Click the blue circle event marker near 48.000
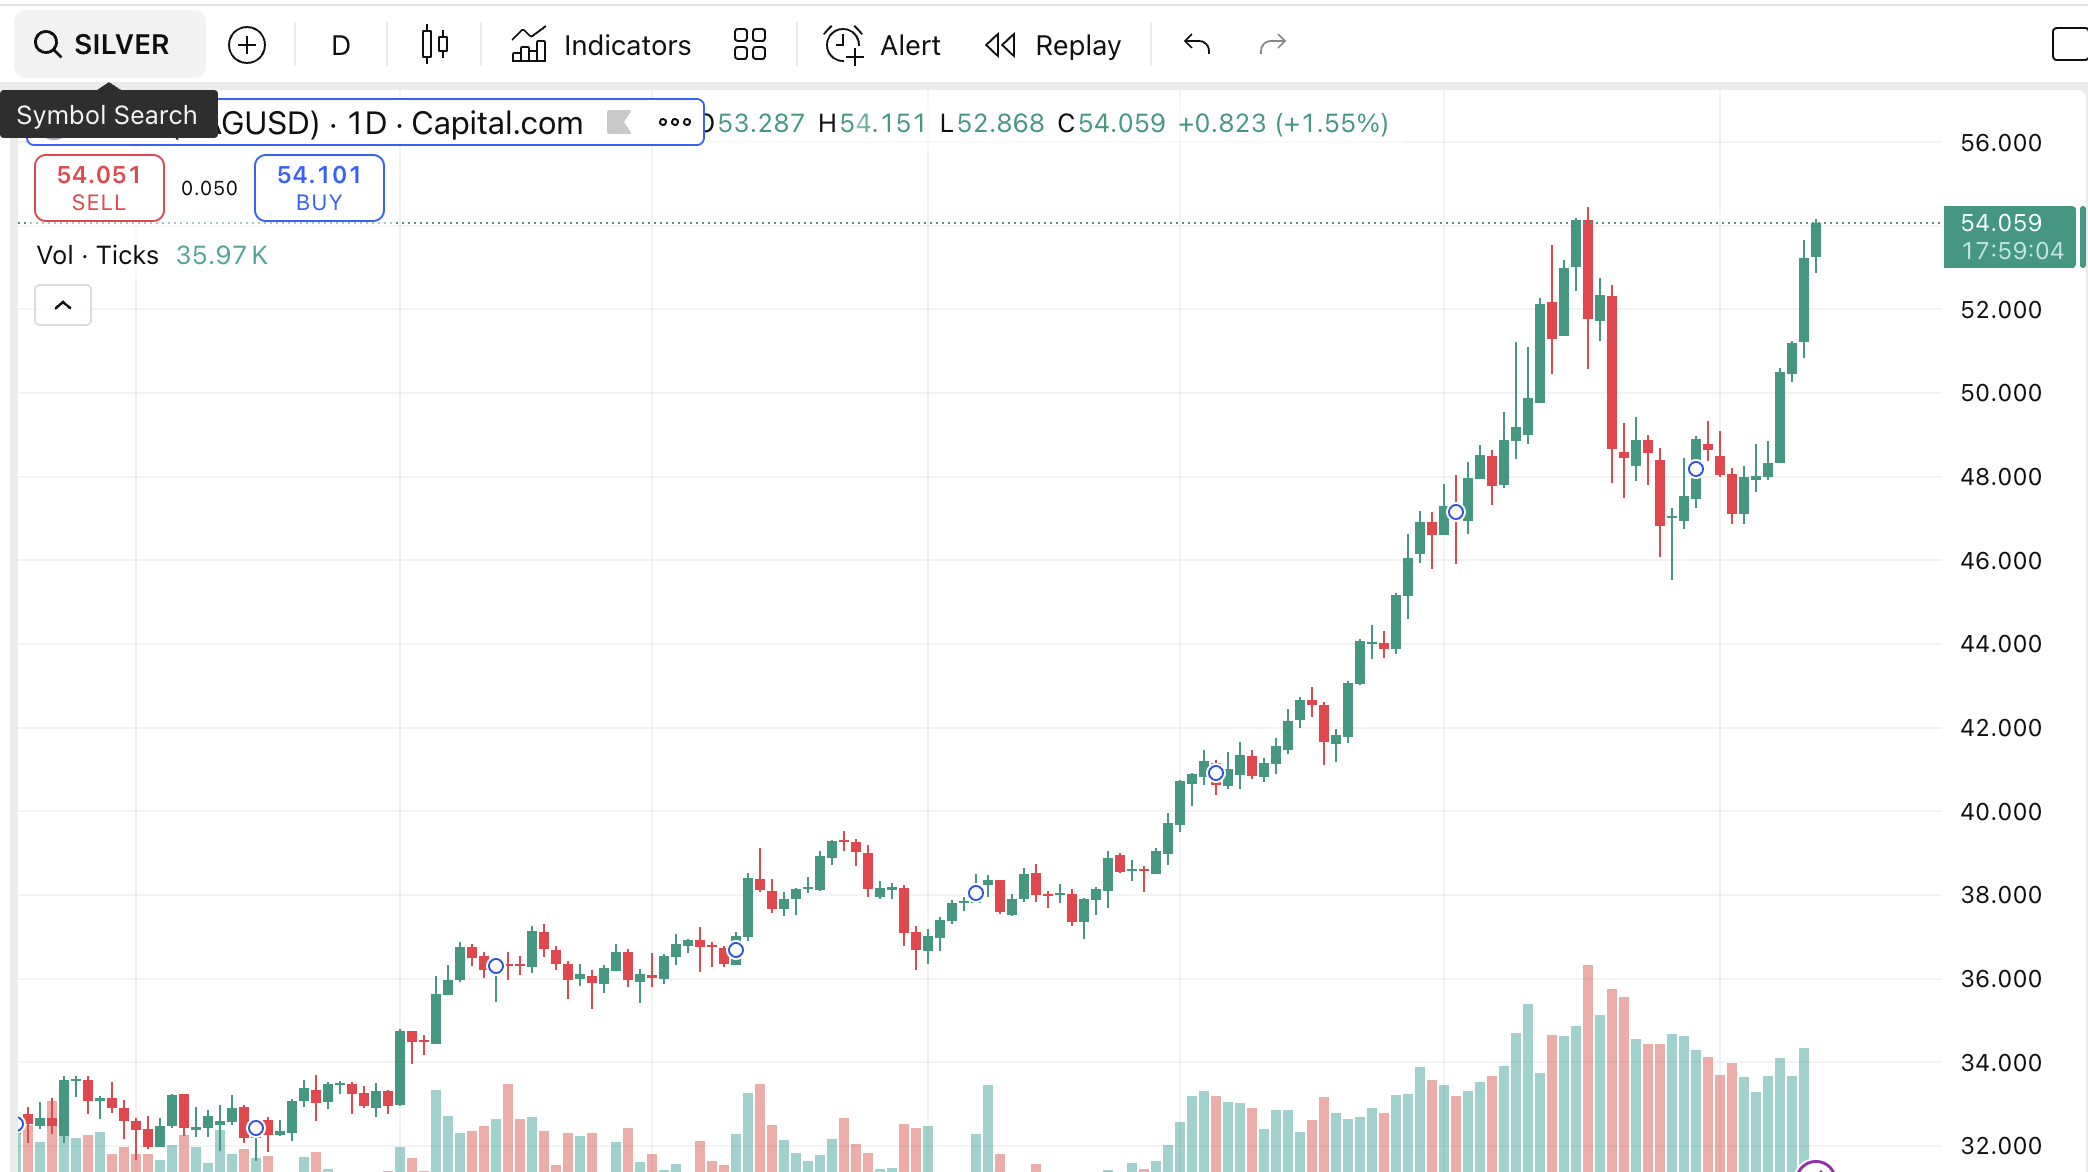The width and height of the screenshot is (2088, 1172). [x=1696, y=469]
